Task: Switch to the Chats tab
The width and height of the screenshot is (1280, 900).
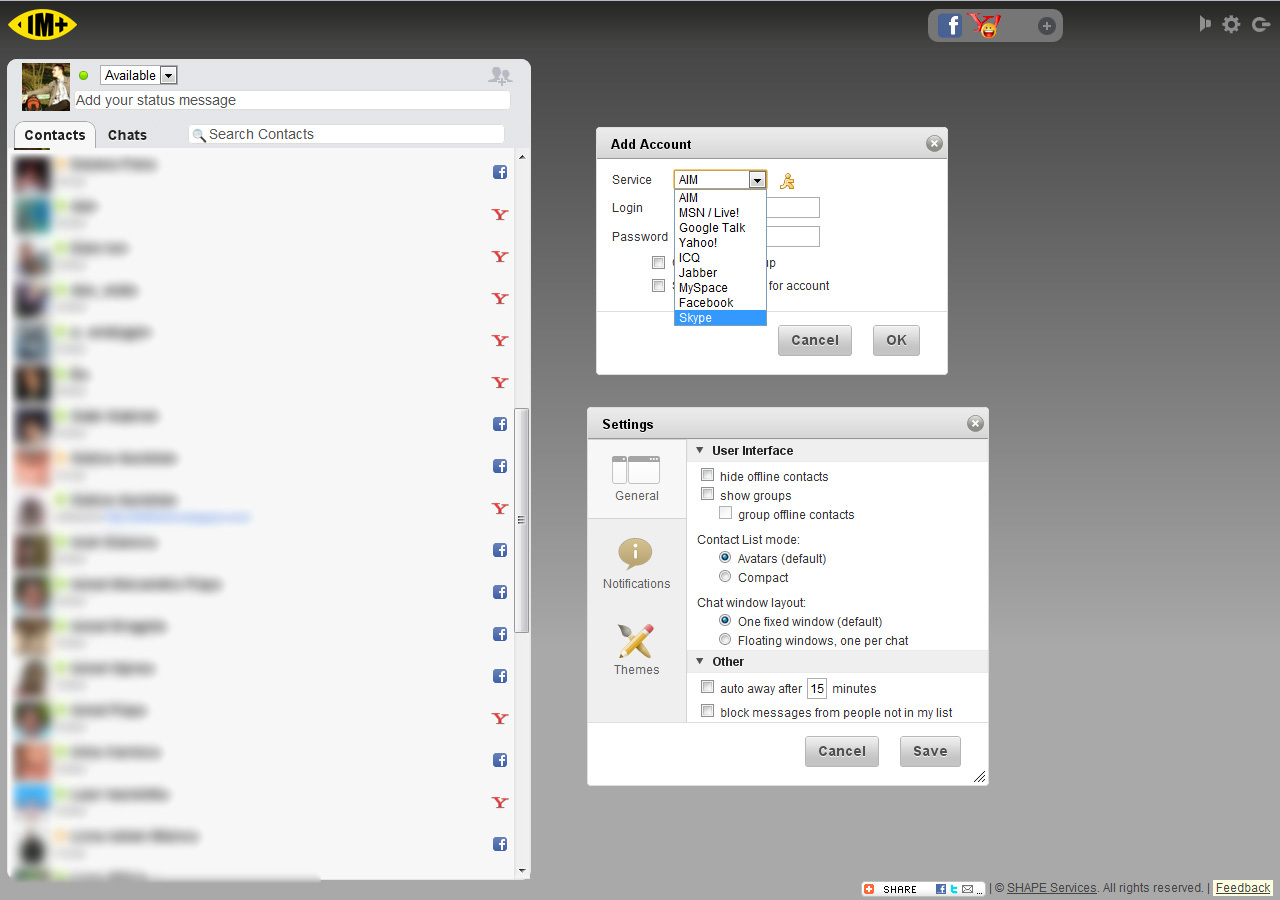Action: point(127,135)
